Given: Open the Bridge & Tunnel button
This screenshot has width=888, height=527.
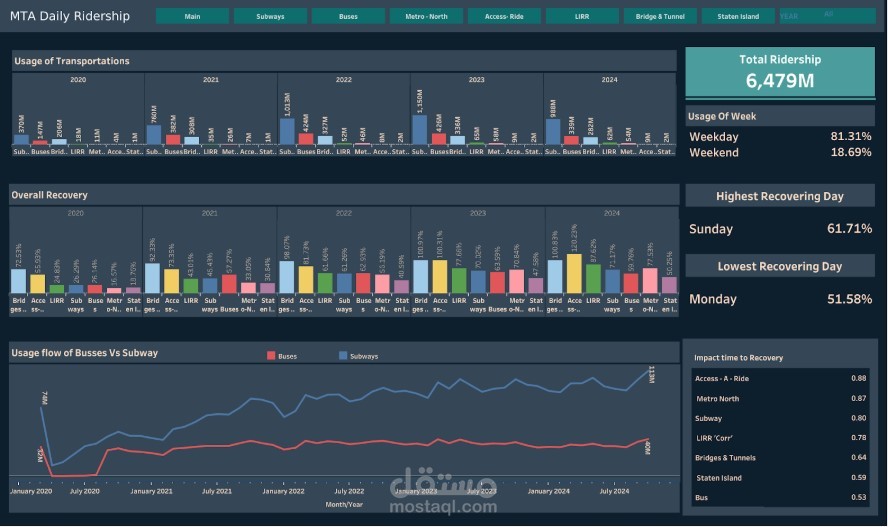Looking at the screenshot, I should (660, 16).
